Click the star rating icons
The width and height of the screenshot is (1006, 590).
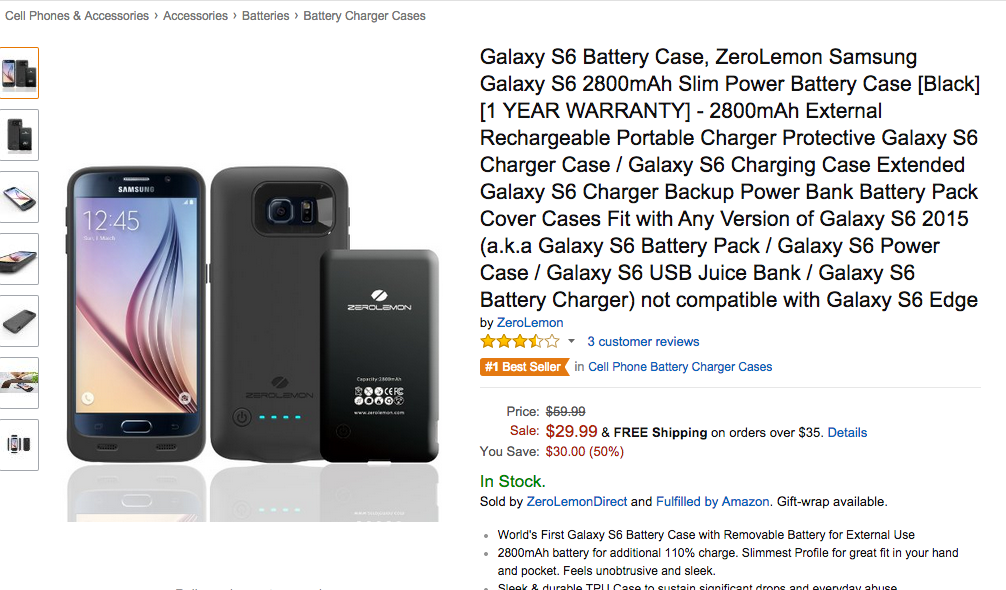click(x=519, y=342)
